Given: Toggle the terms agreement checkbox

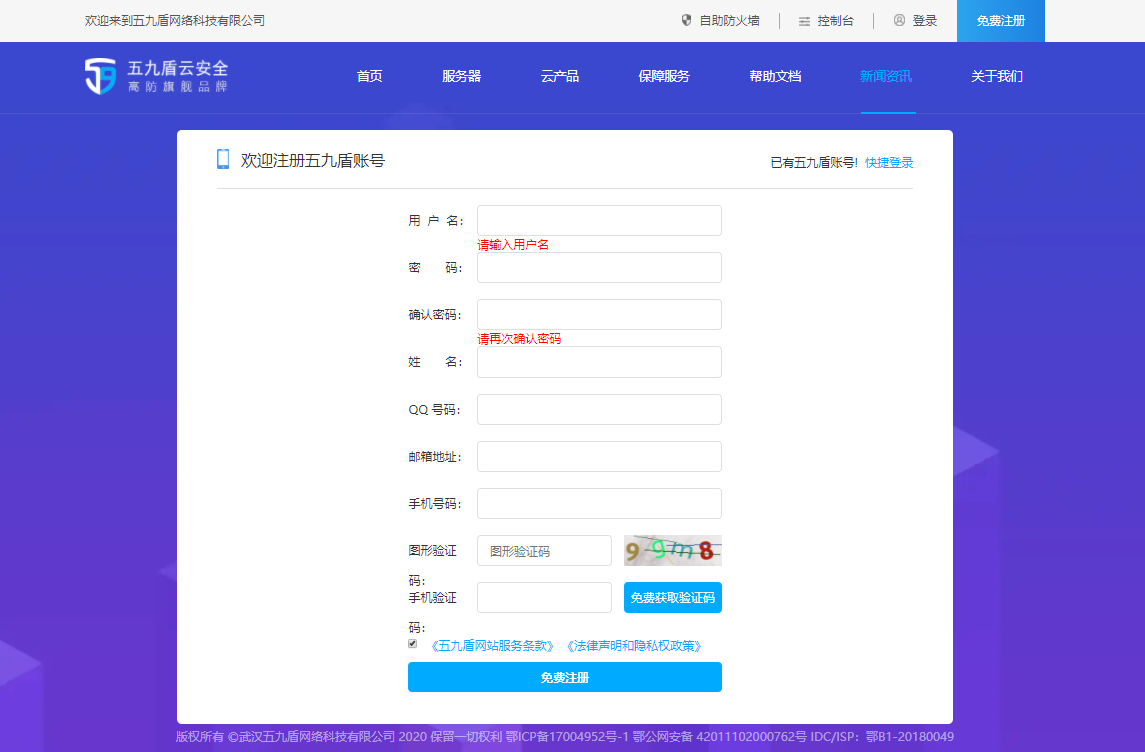Looking at the screenshot, I should 412,643.
